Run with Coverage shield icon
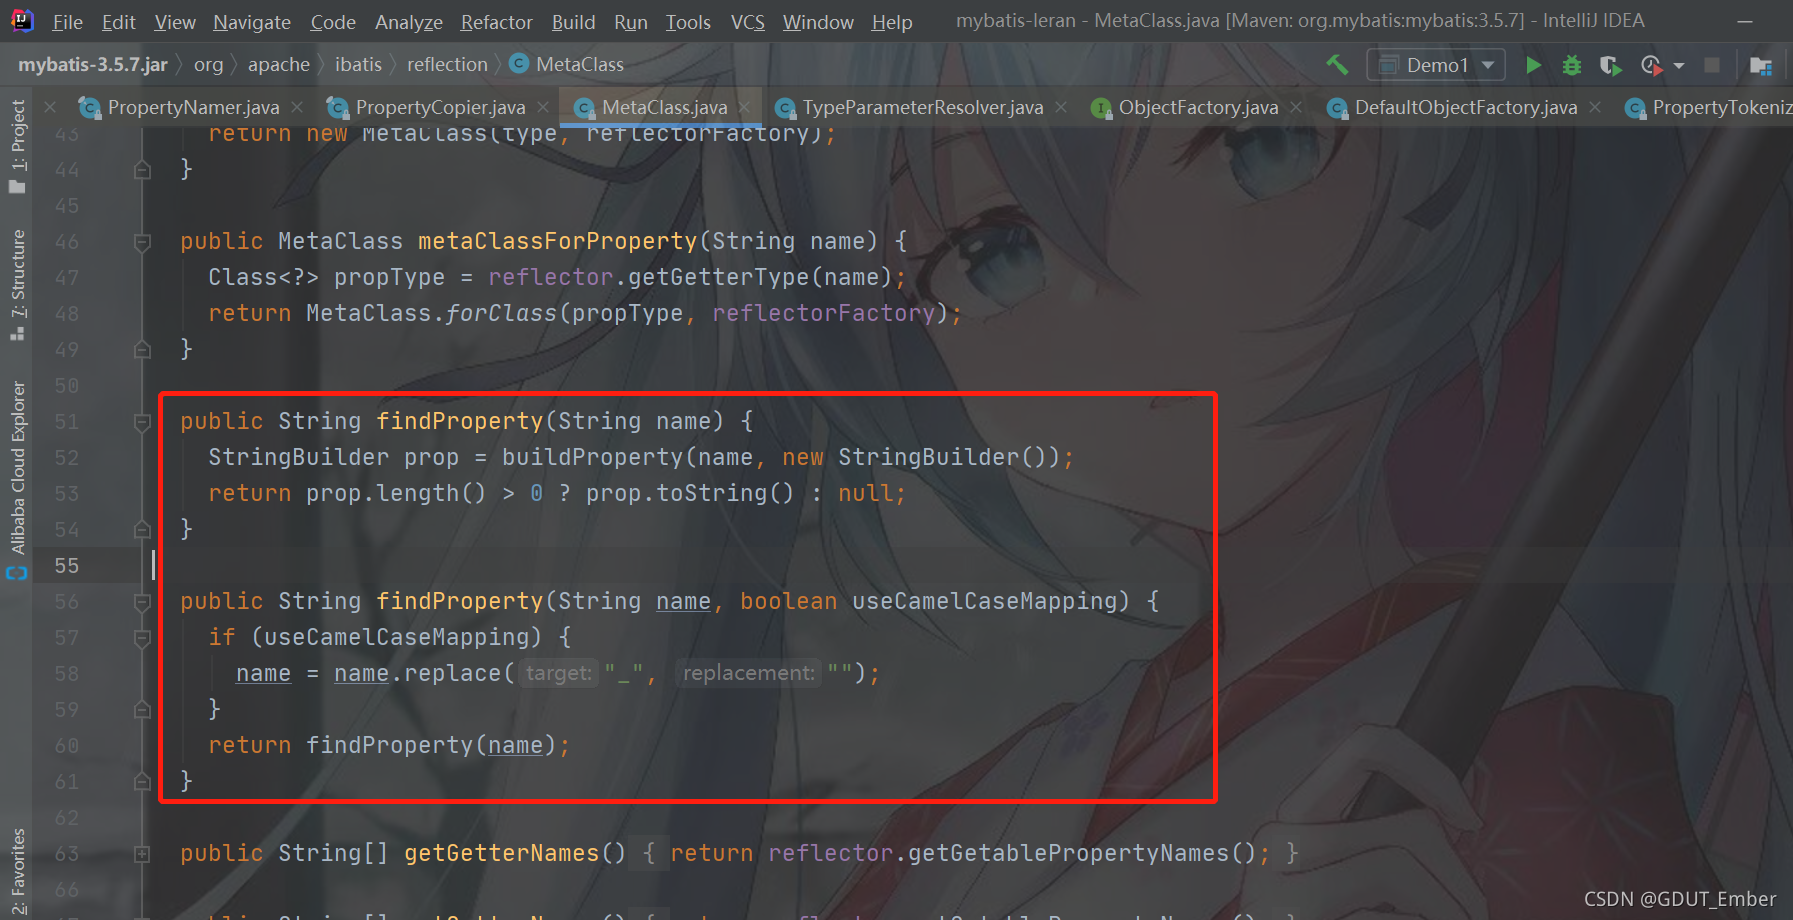This screenshot has height=920, width=1793. [1609, 65]
